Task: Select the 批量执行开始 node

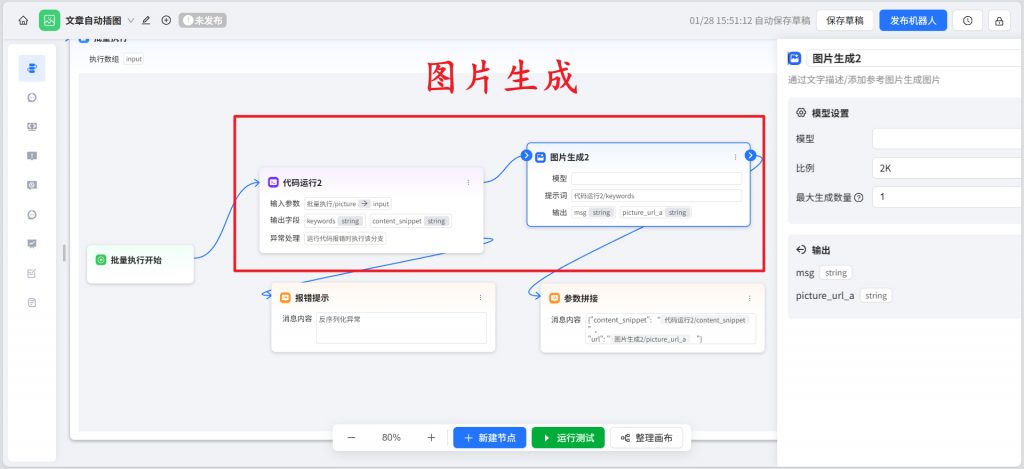Action: [140, 264]
